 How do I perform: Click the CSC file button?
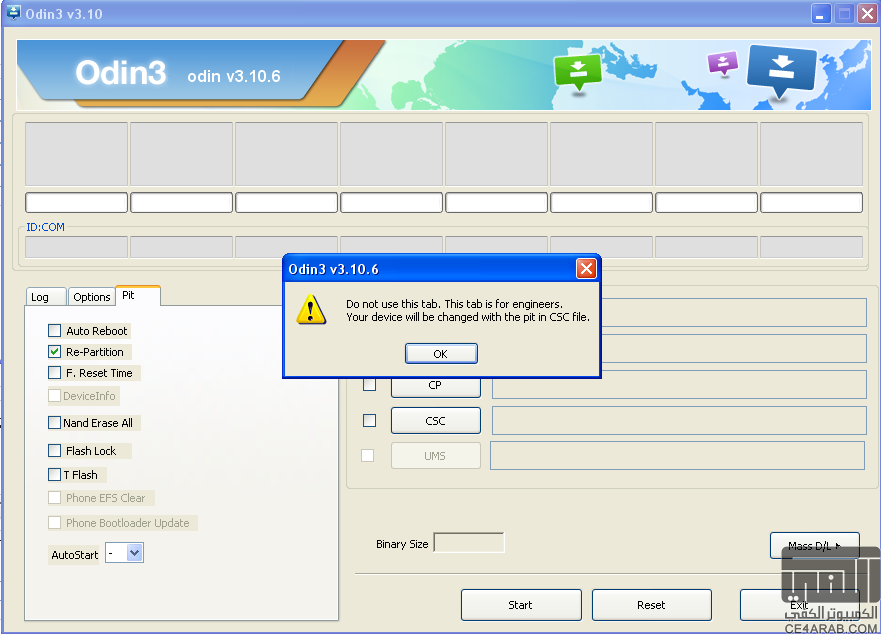point(435,421)
